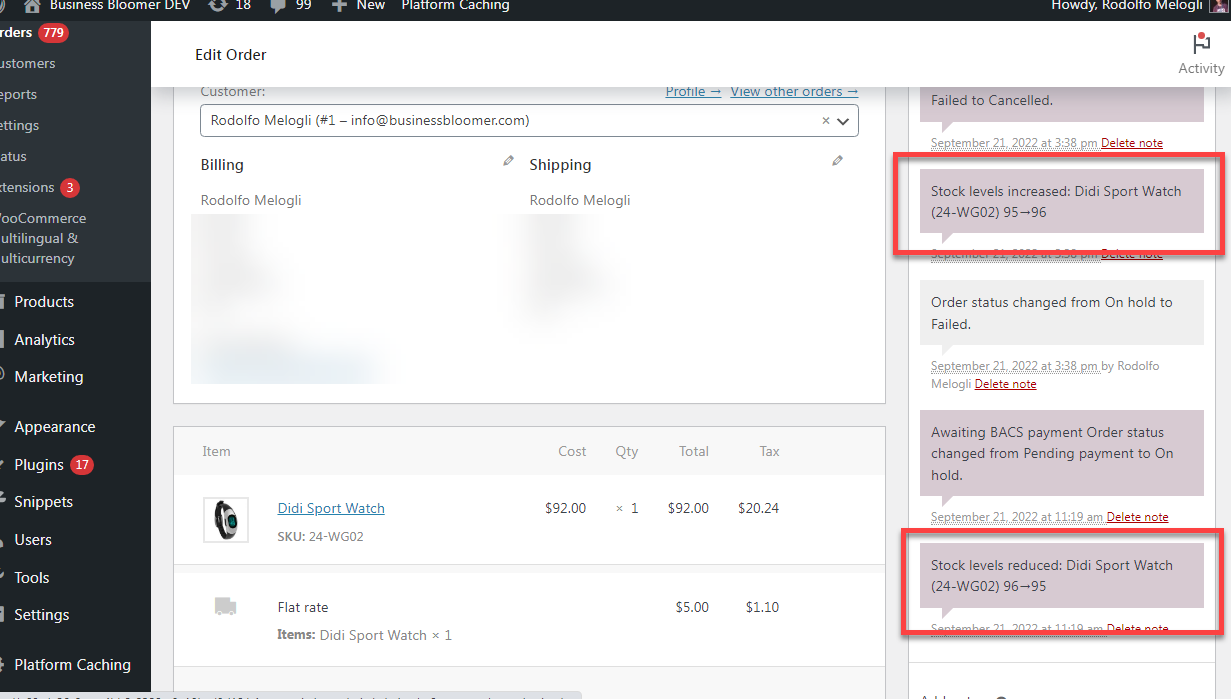This screenshot has height=699, width=1231.
Task: Click the home icon in admin bar
Action: click(32, 5)
